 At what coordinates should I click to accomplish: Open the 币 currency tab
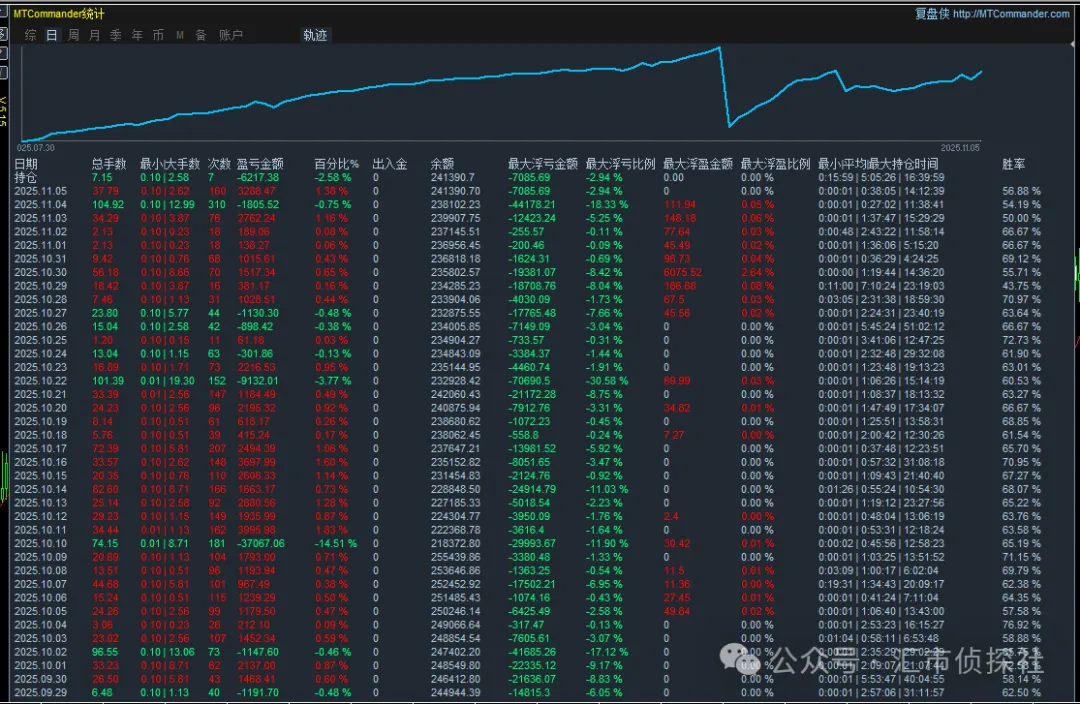[x=158, y=35]
